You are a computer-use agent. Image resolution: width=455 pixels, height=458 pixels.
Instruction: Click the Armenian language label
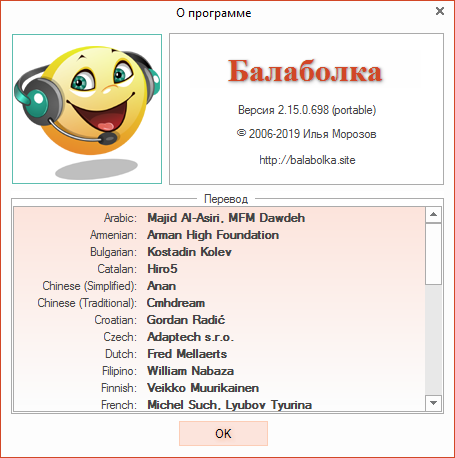point(113,235)
